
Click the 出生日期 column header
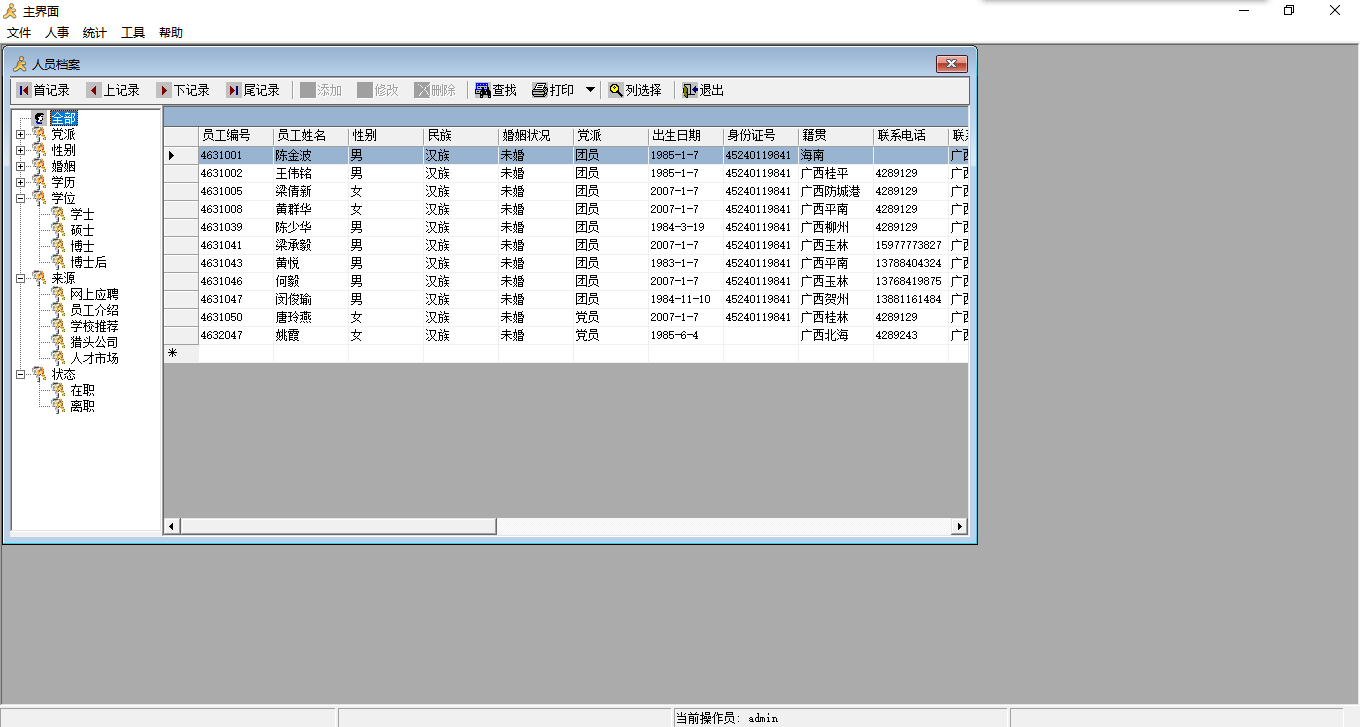tap(686, 136)
